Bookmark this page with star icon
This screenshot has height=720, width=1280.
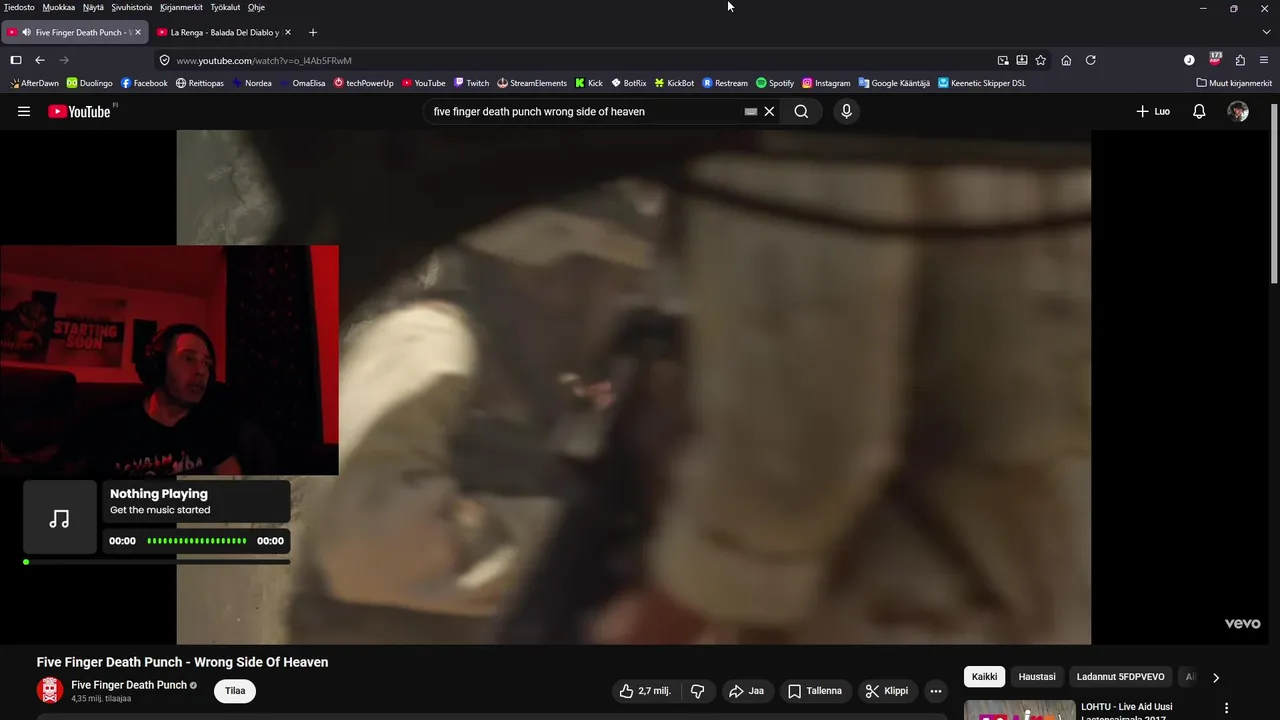(1041, 60)
